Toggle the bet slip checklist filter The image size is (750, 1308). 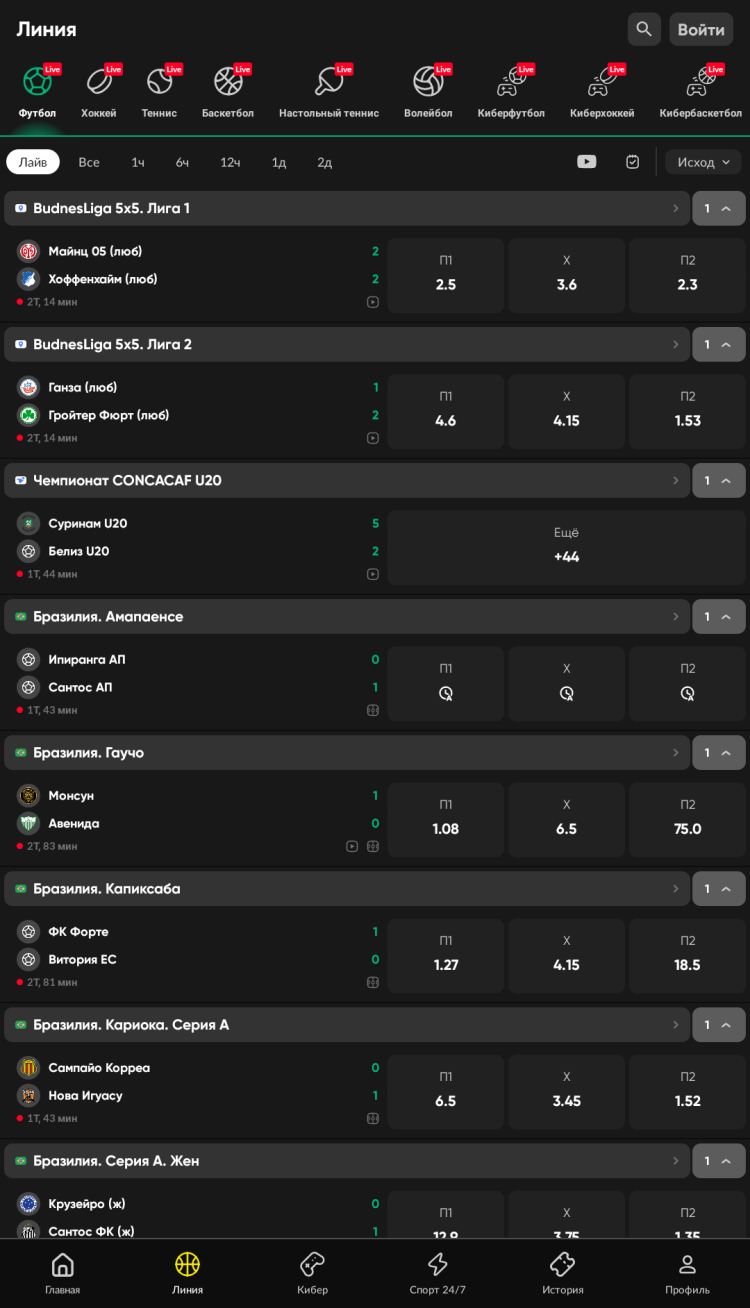click(x=633, y=162)
